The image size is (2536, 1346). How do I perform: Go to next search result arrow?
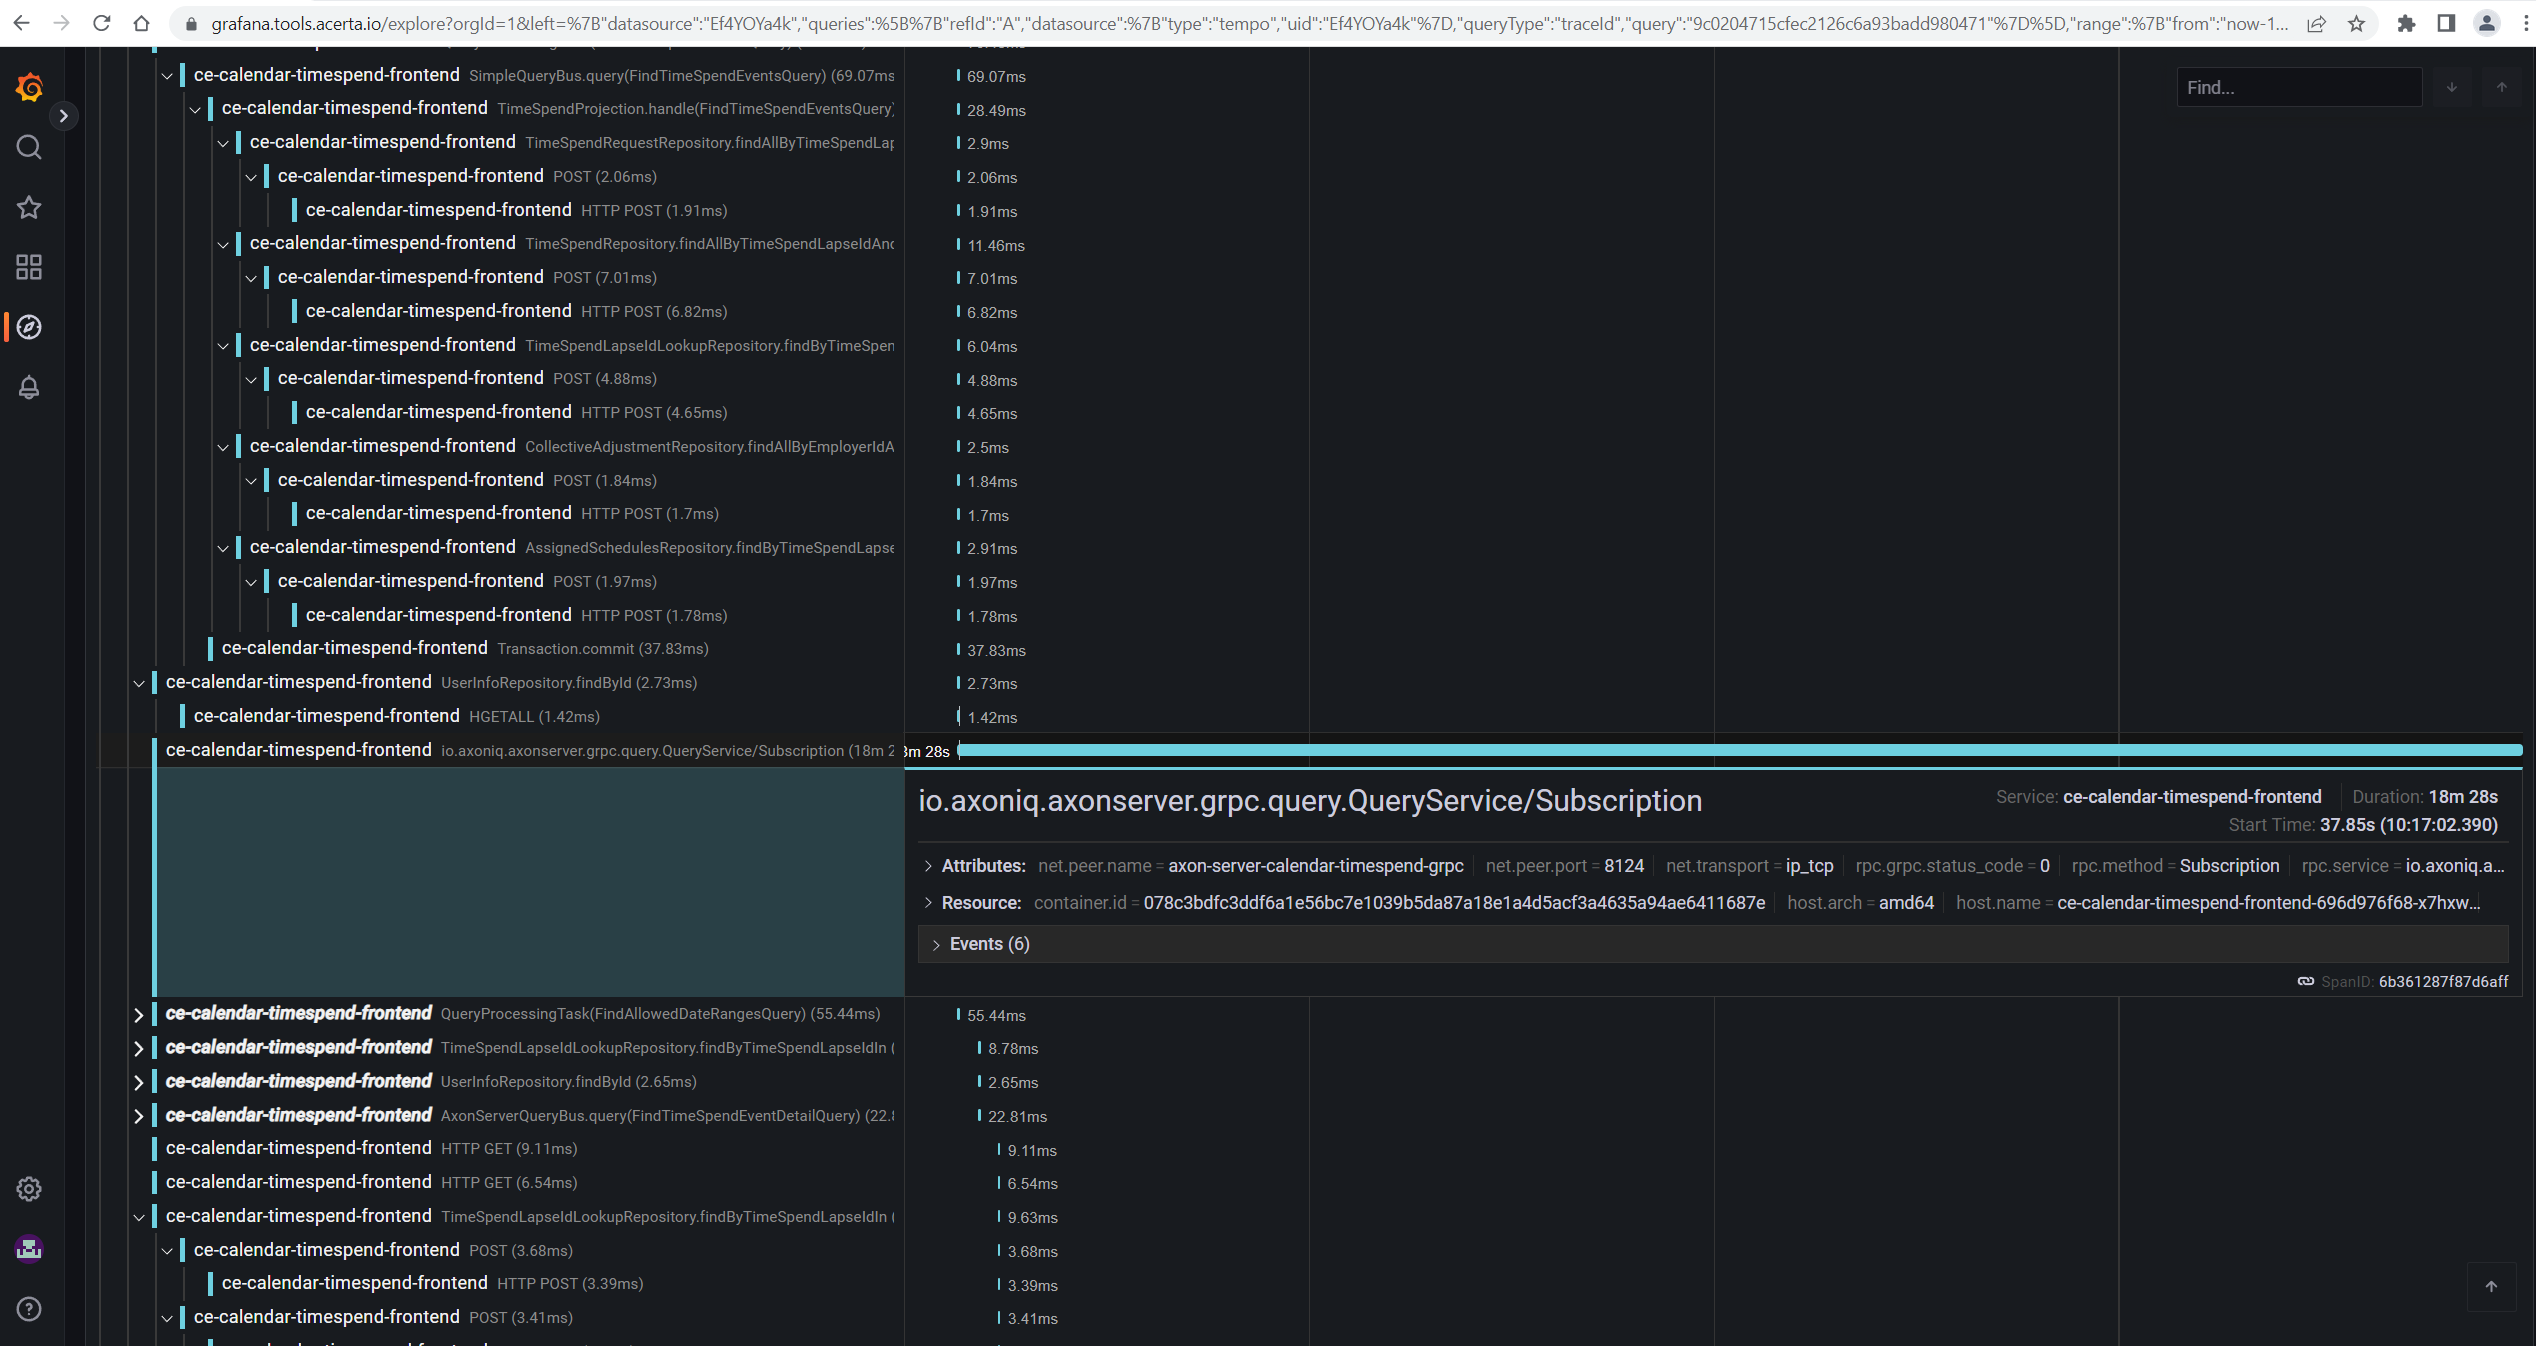tap(2452, 88)
